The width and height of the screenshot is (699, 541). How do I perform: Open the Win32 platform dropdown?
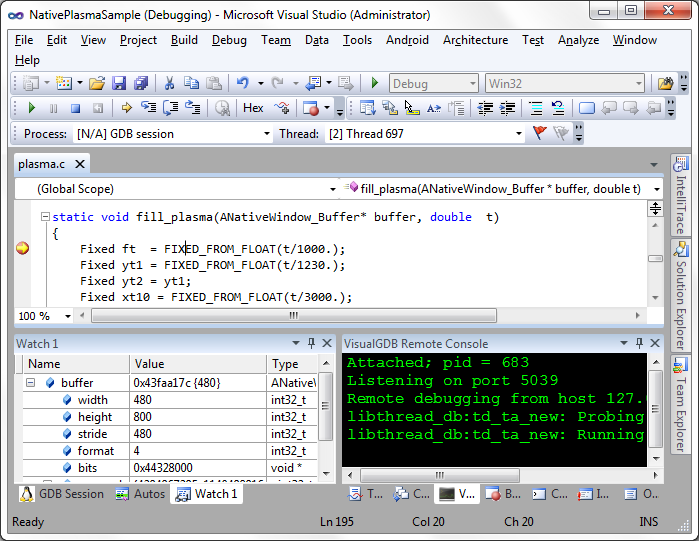(x=565, y=83)
